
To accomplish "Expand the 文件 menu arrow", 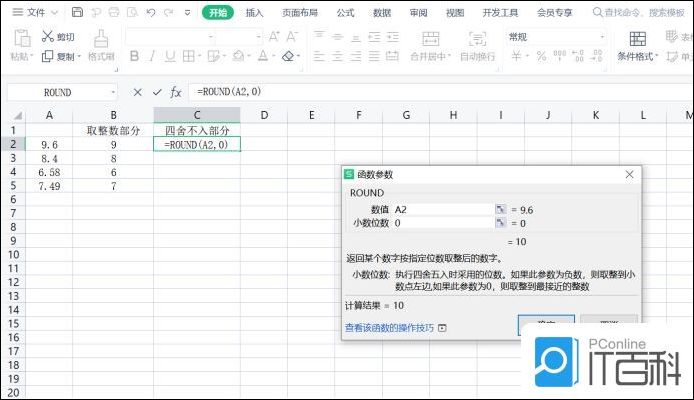I will click(54, 12).
